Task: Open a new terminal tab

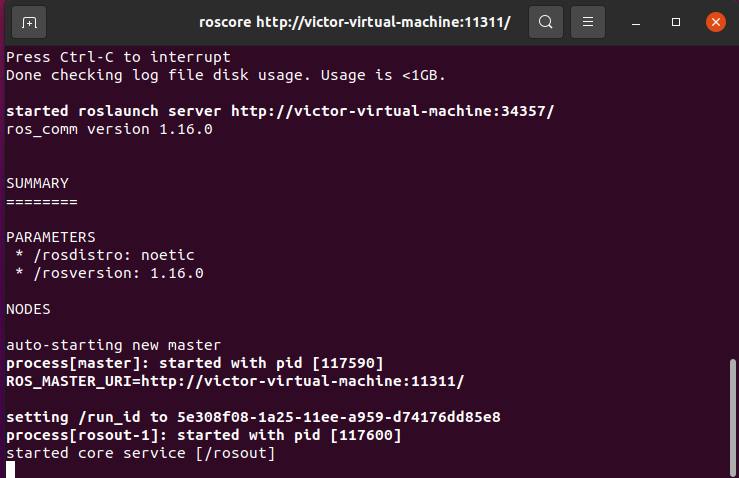Action: pyautogui.click(x=29, y=21)
